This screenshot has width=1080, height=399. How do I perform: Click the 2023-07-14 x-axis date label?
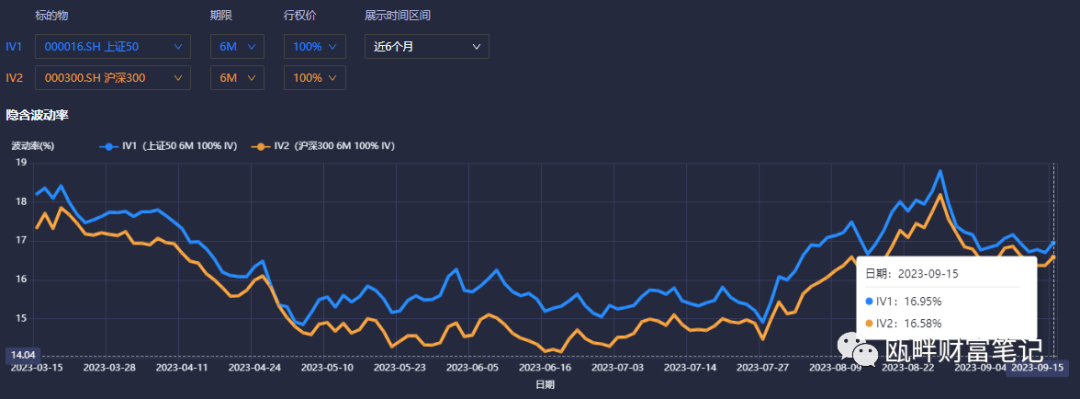pos(691,367)
